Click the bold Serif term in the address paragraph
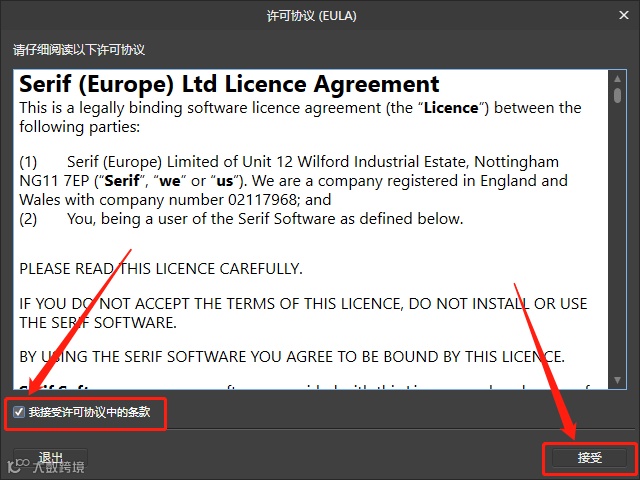640x480 pixels. click(122, 180)
